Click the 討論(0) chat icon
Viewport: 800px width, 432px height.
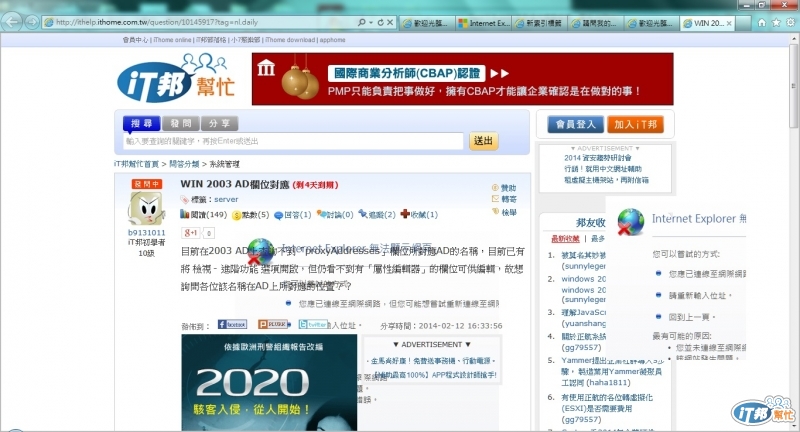(x=321, y=214)
